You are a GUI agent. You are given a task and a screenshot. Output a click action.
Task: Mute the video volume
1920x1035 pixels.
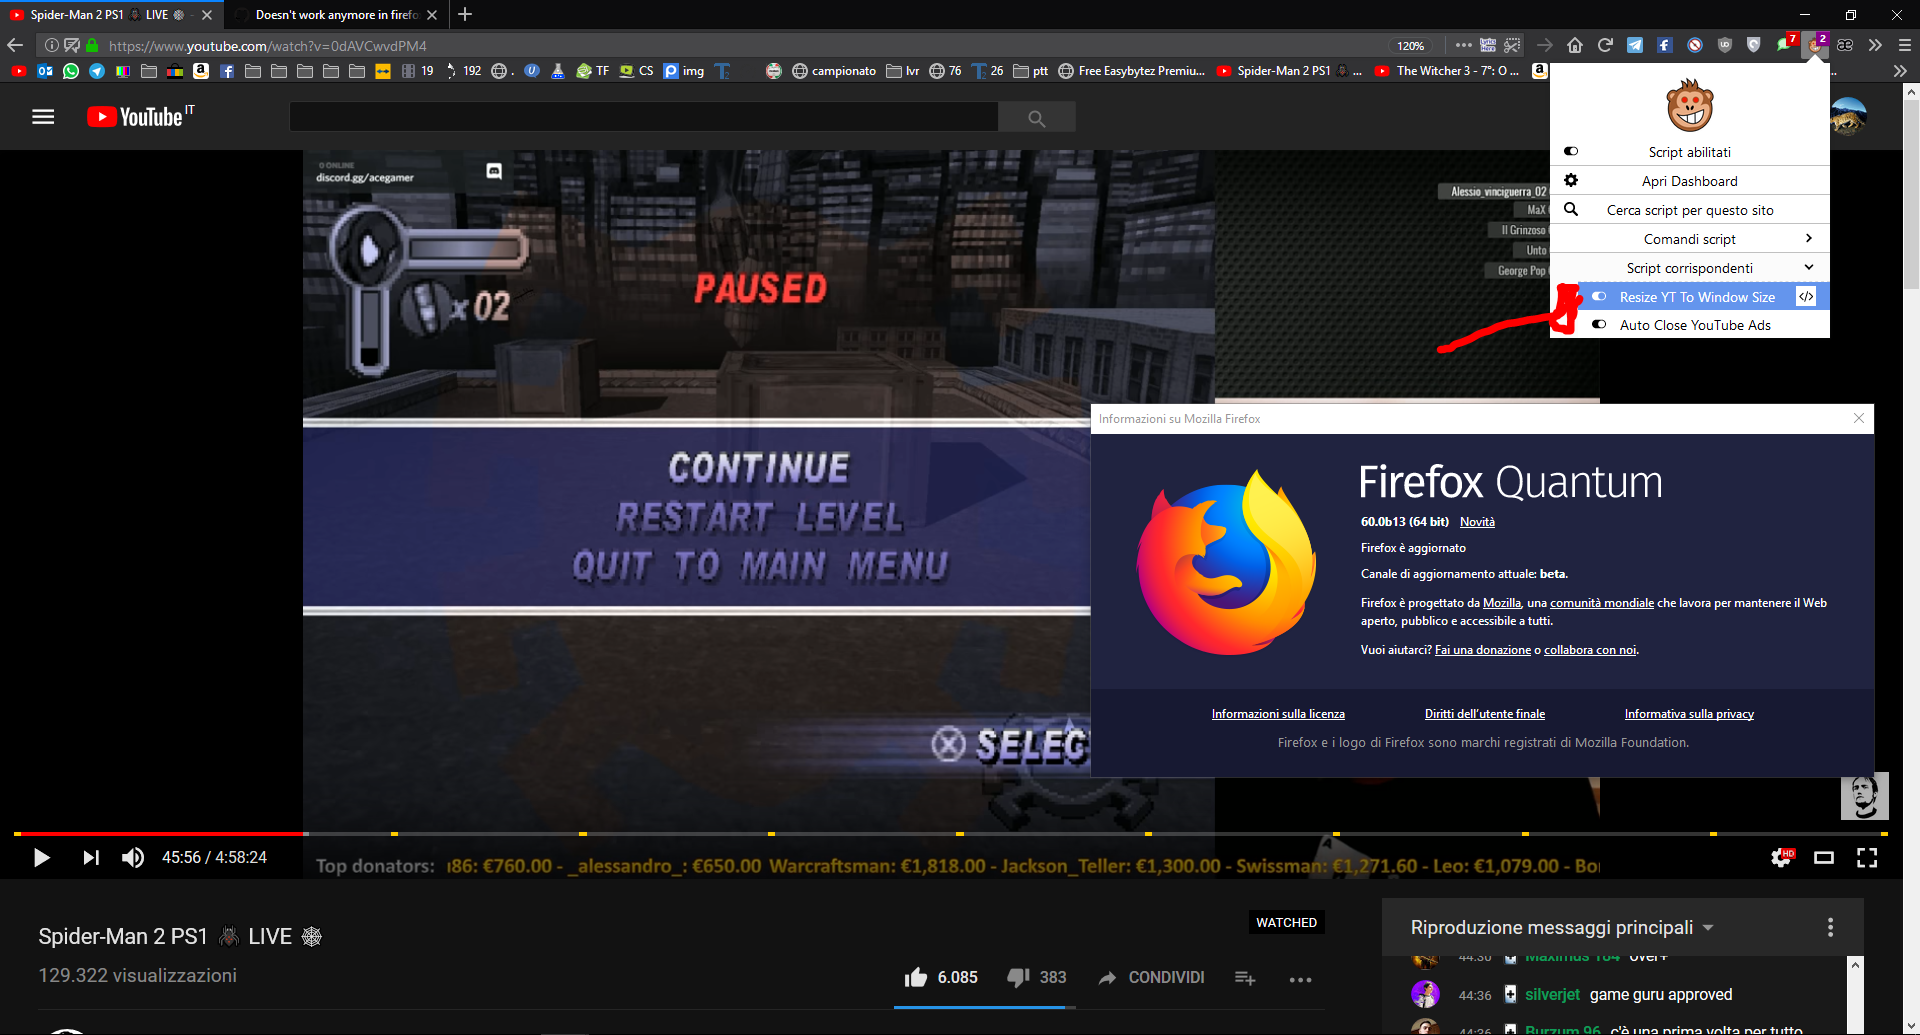[x=133, y=858]
